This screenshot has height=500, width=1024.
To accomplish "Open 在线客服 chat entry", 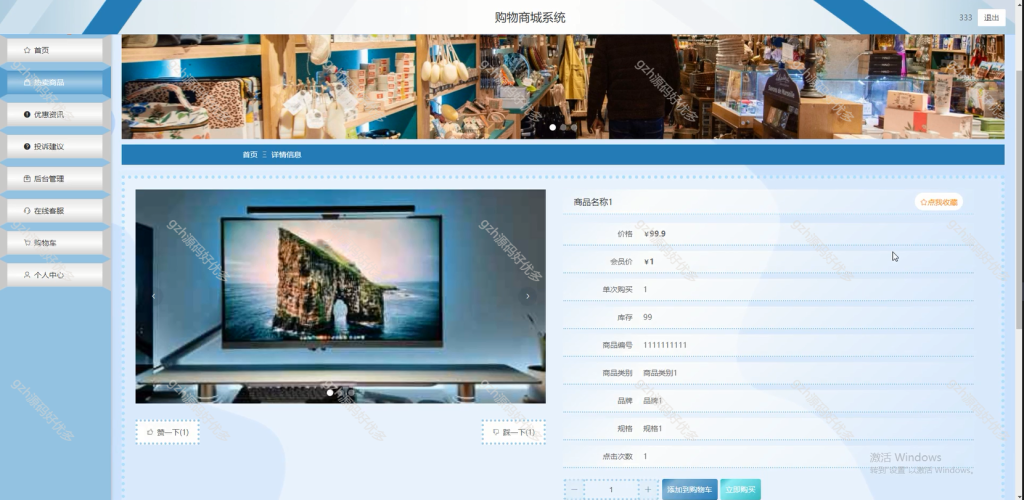I will [x=55, y=211].
